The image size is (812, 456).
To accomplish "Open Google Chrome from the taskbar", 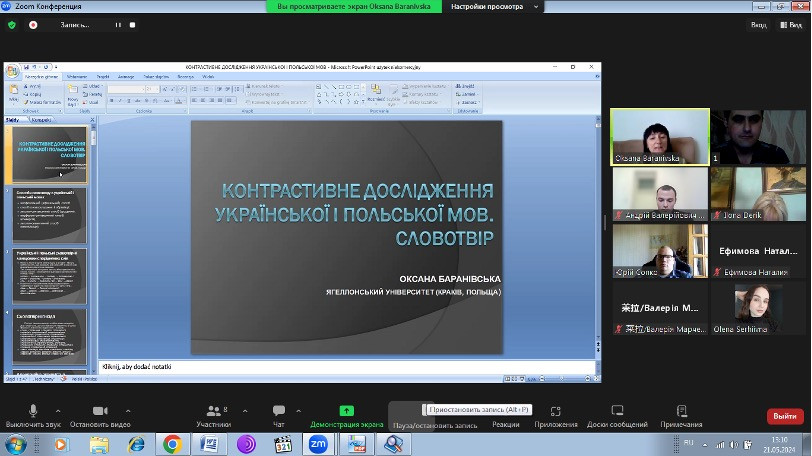I will click(x=172, y=444).
